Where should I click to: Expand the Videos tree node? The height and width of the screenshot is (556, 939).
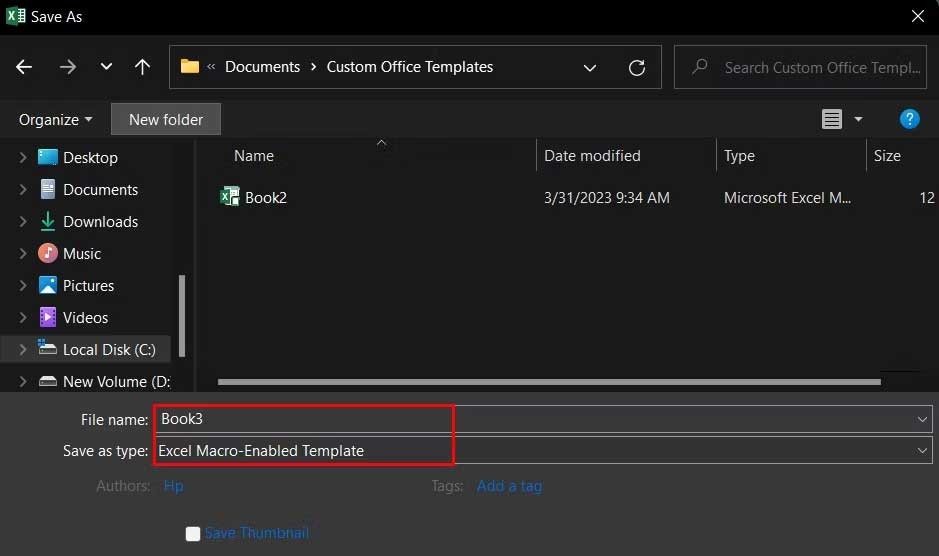23,318
